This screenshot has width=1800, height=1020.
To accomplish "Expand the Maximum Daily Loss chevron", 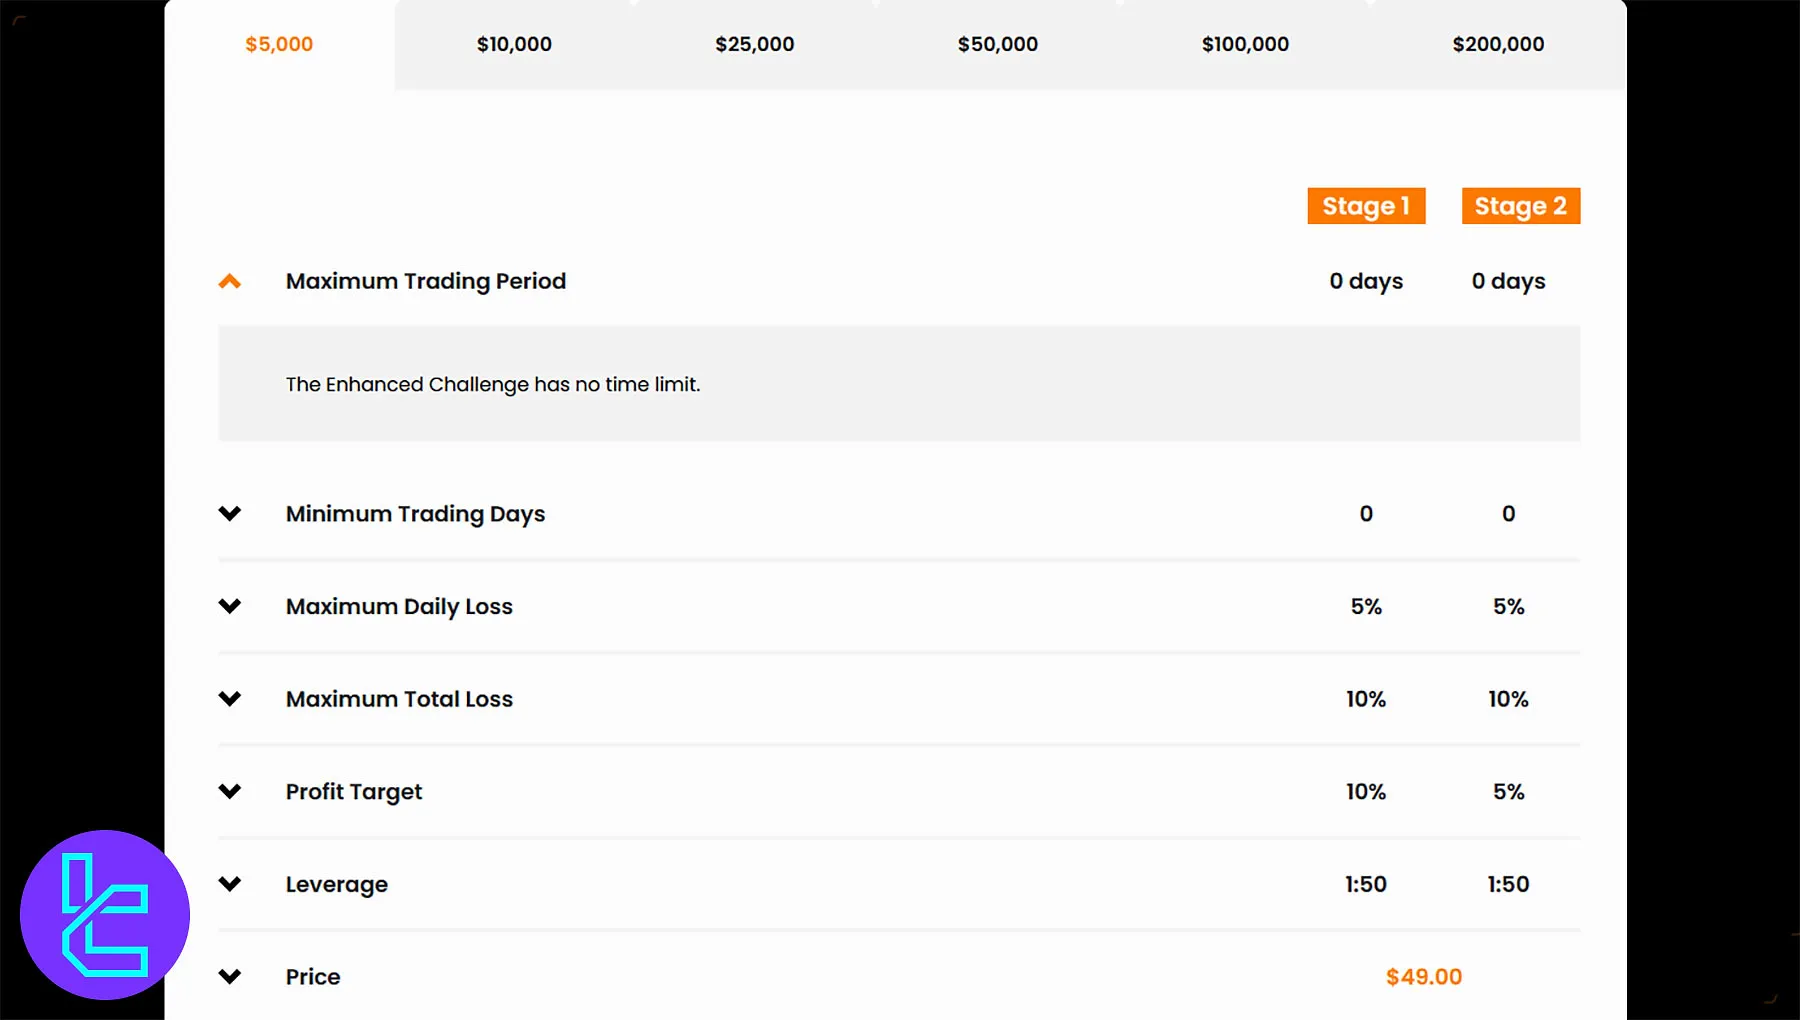I will coord(230,606).
